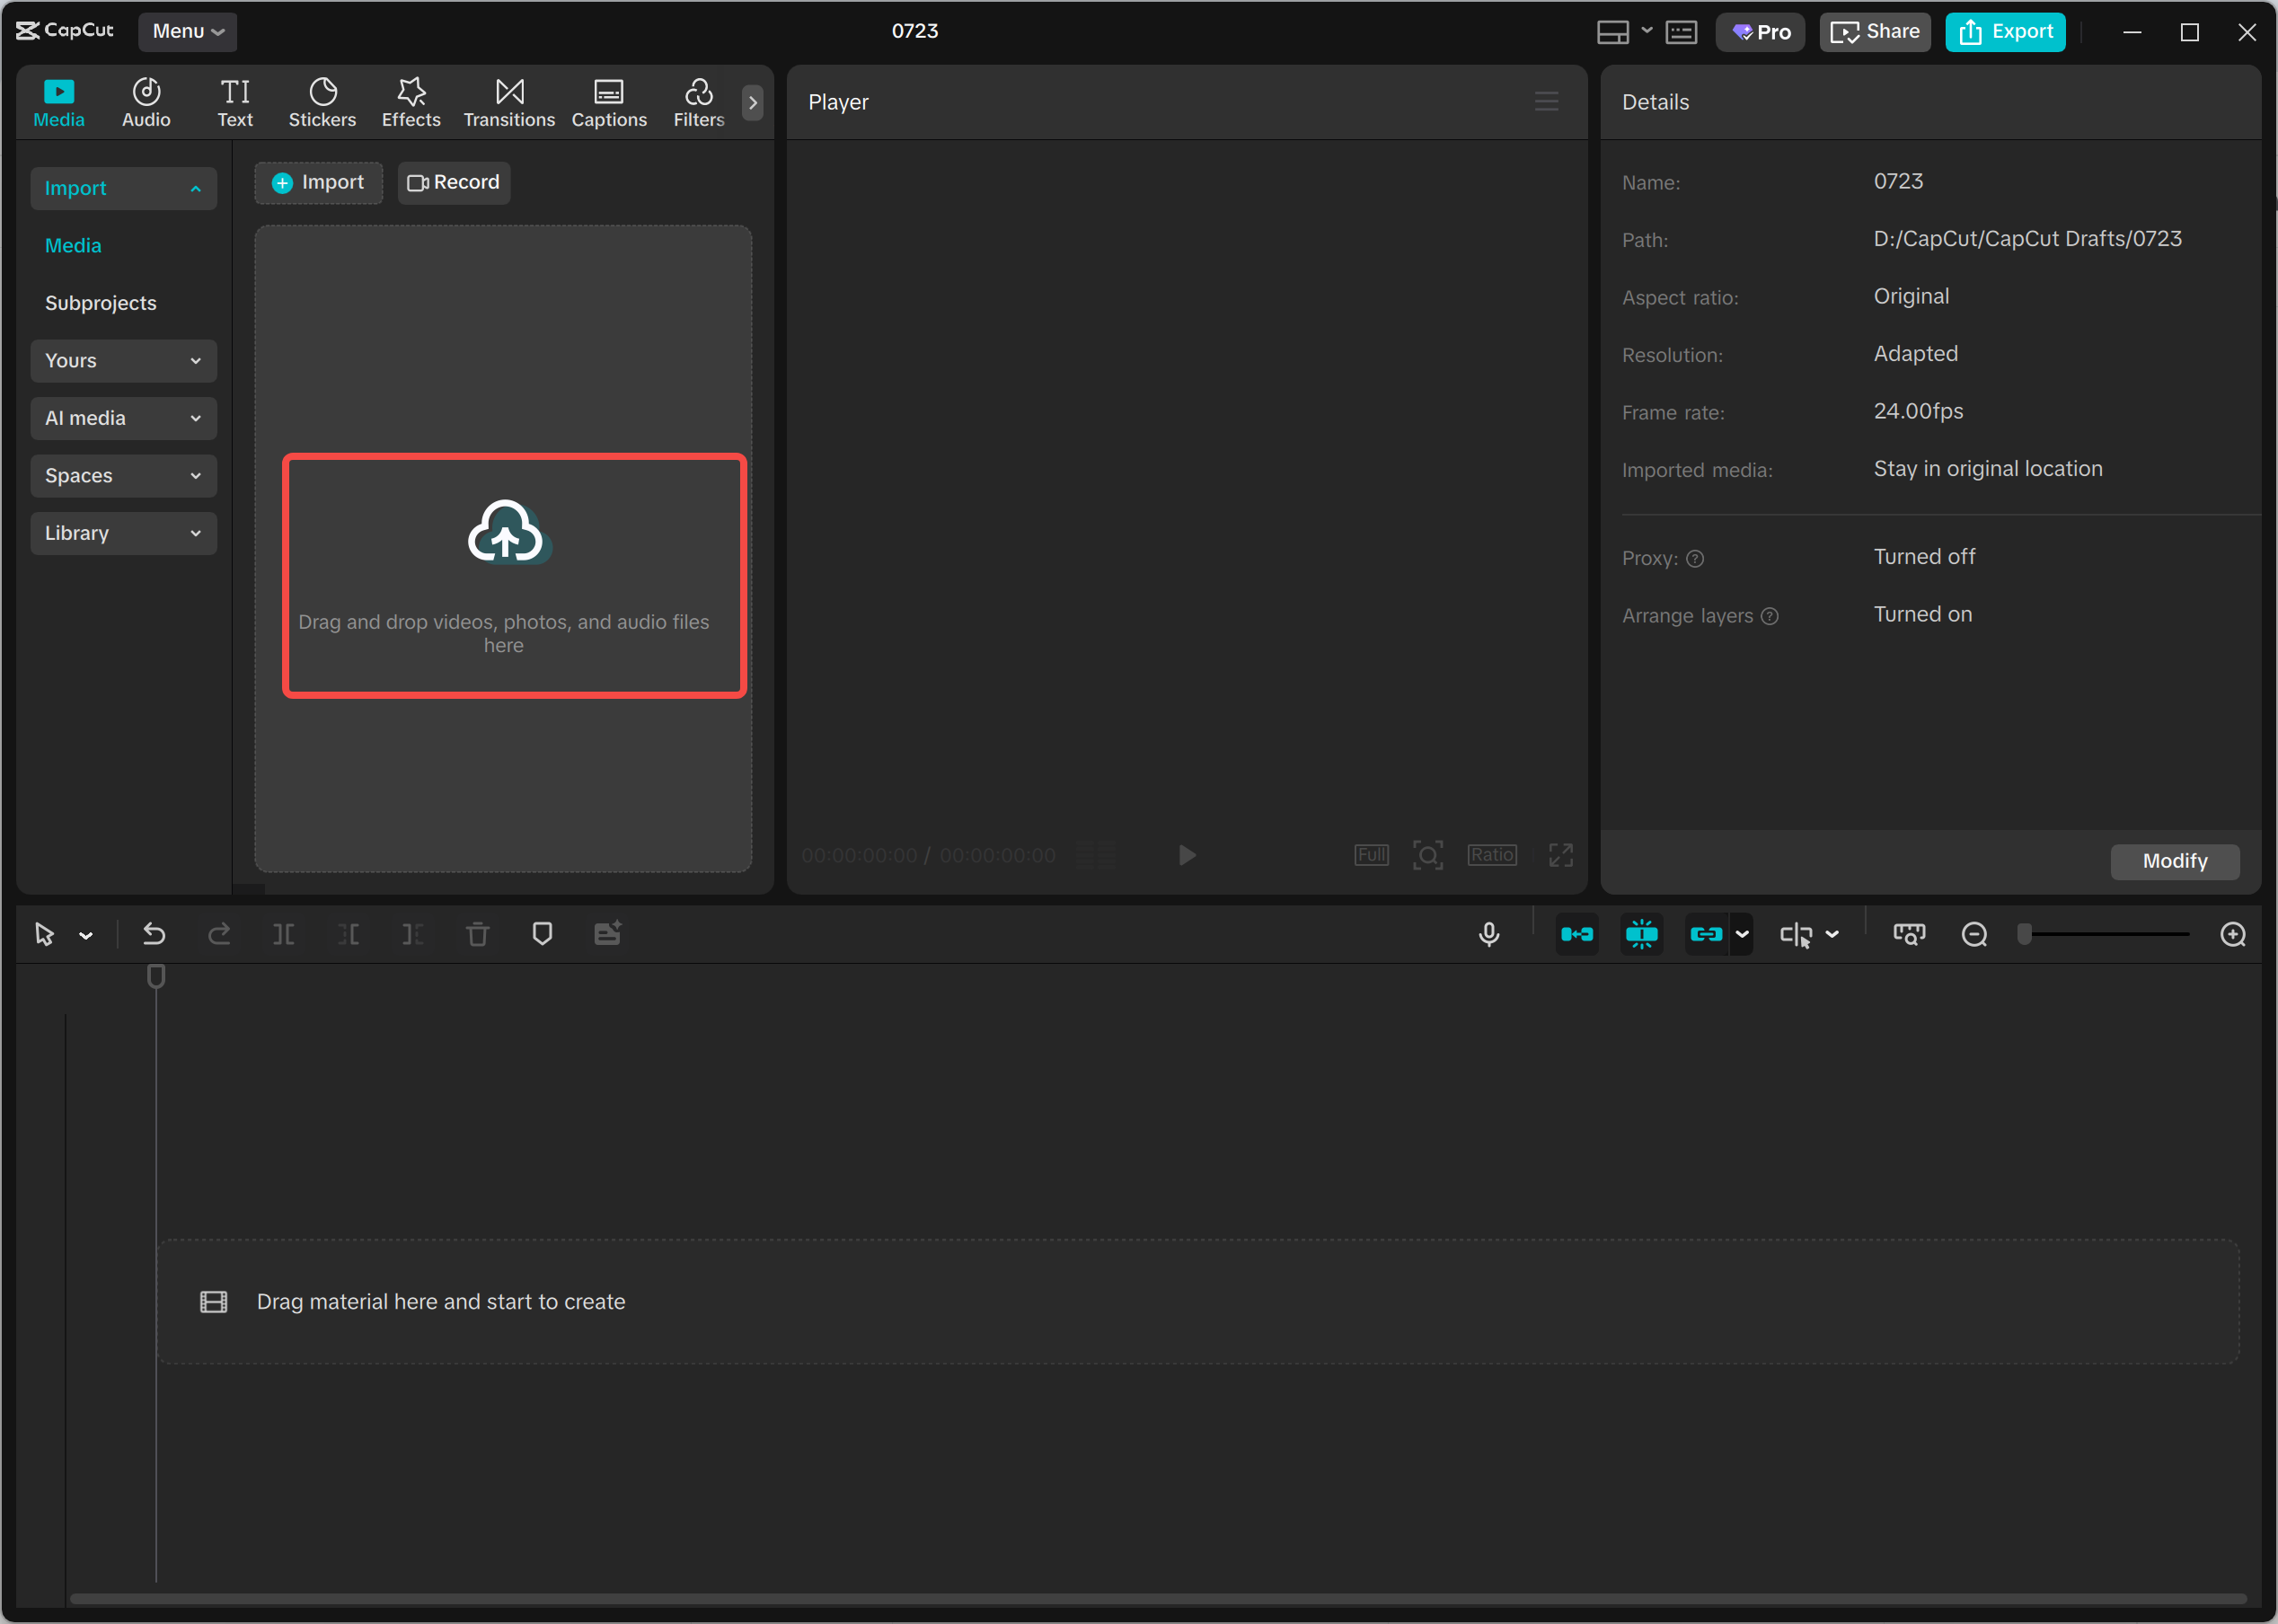2278x1624 pixels.
Task: Switch to the Subprojects tab
Action: click(101, 302)
